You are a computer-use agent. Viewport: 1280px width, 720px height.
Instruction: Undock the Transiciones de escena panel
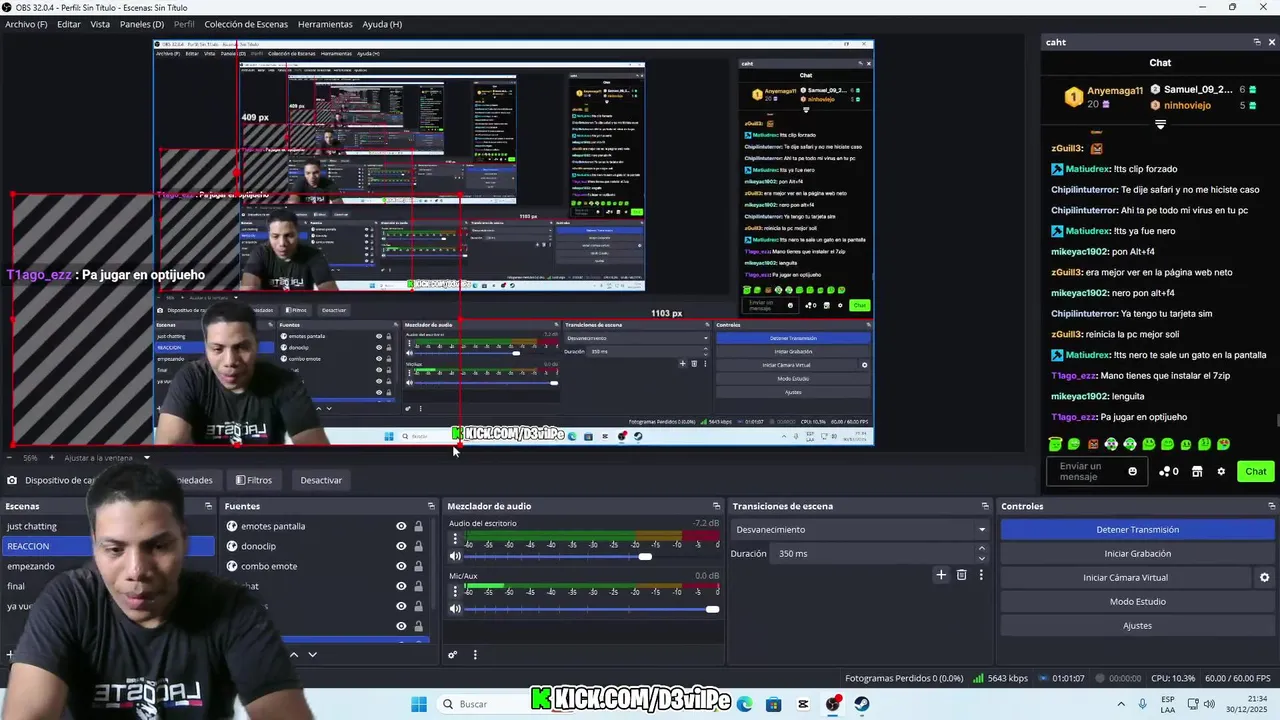click(x=985, y=506)
